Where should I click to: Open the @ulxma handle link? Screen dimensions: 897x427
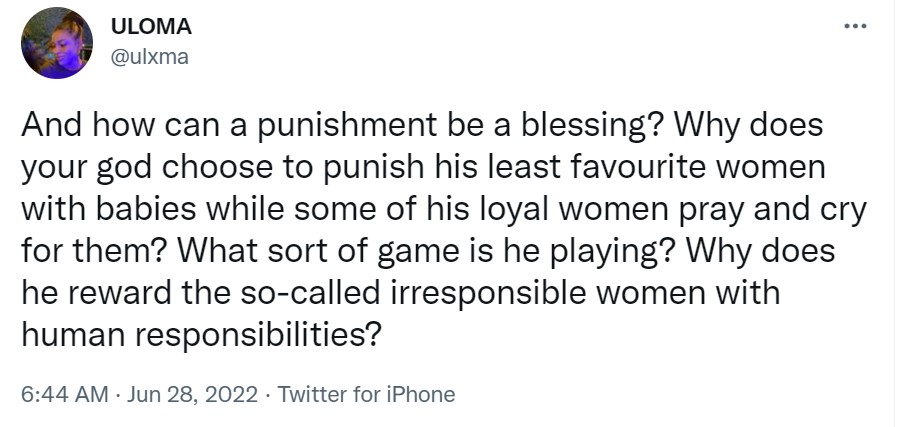[149, 57]
